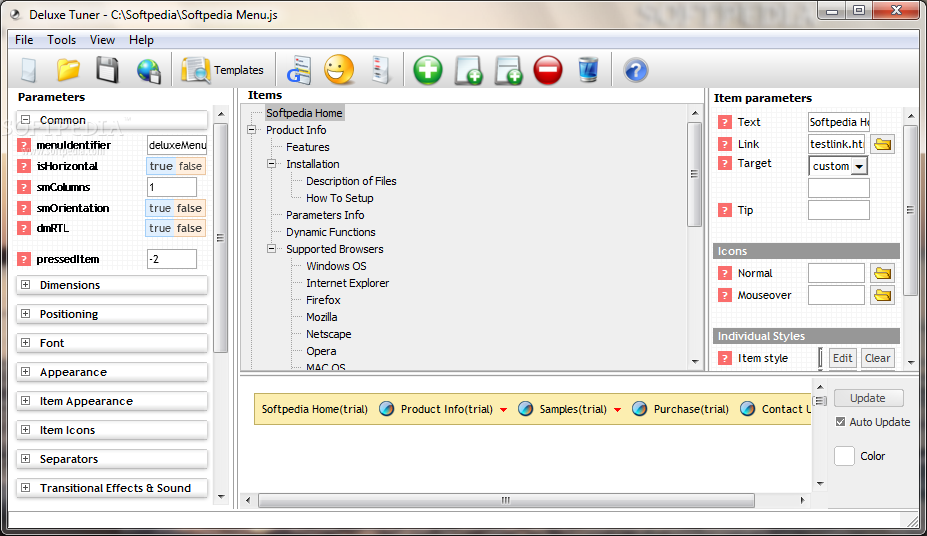Expand the Positioning section
The image size is (927, 536).
coord(25,313)
